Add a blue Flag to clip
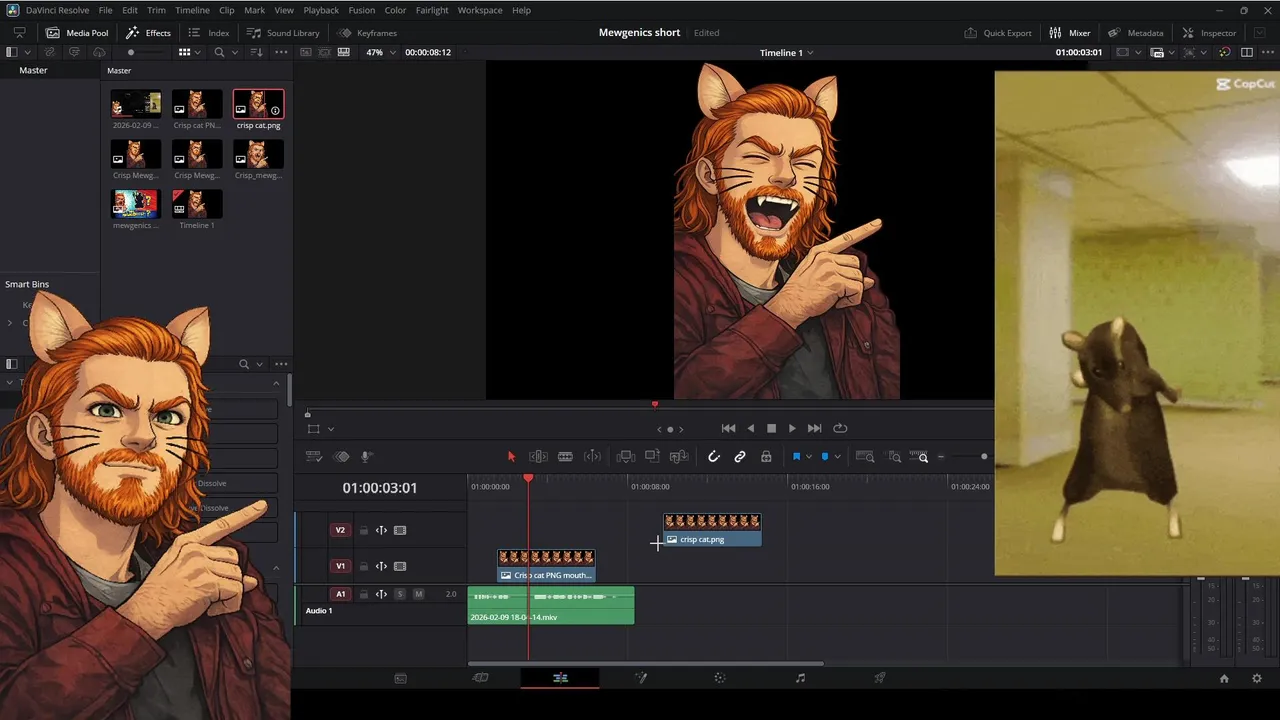This screenshot has width=1280, height=720. (x=797, y=456)
